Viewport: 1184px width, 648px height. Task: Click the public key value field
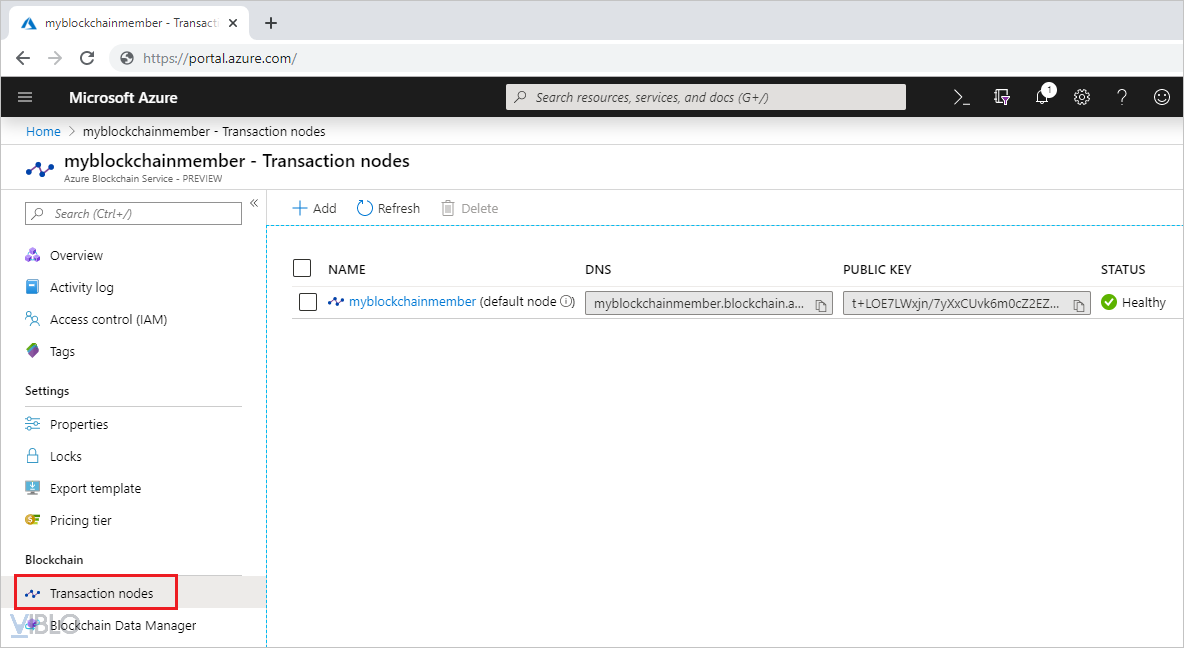(x=967, y=303)
